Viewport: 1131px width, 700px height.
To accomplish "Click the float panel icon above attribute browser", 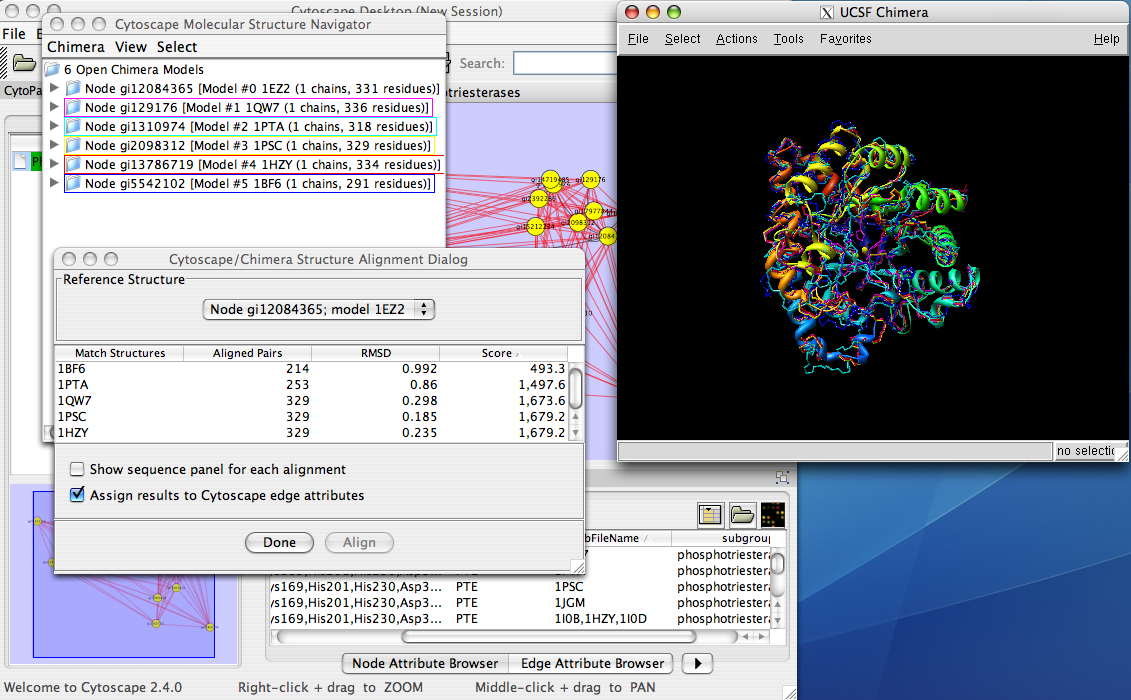I will (x=782, y=477).
